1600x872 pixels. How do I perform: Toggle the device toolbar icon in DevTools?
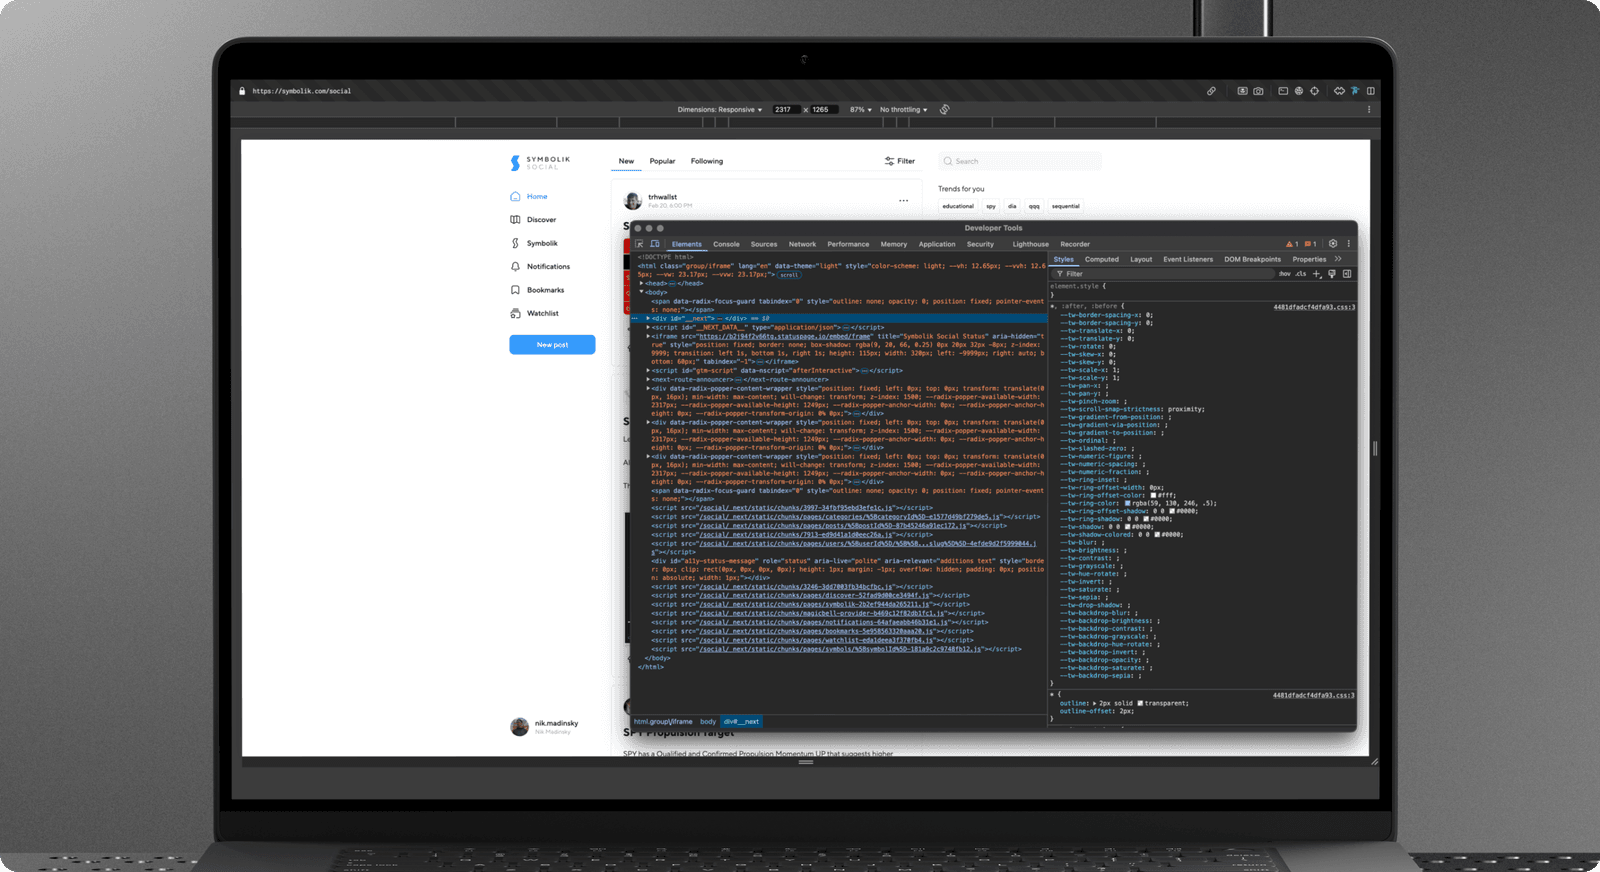(x=655, y=244)
